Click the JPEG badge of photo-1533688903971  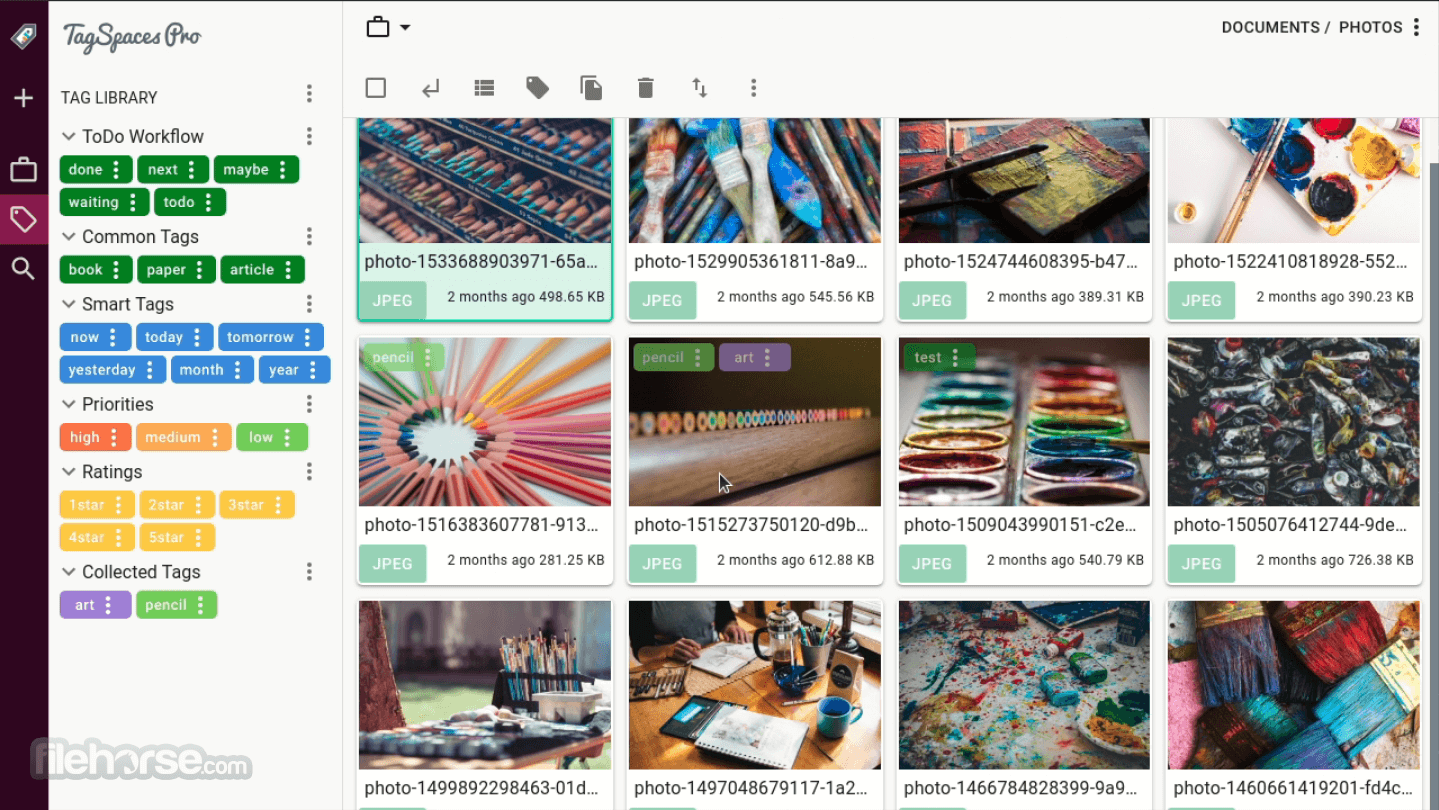tap(392, 299)
